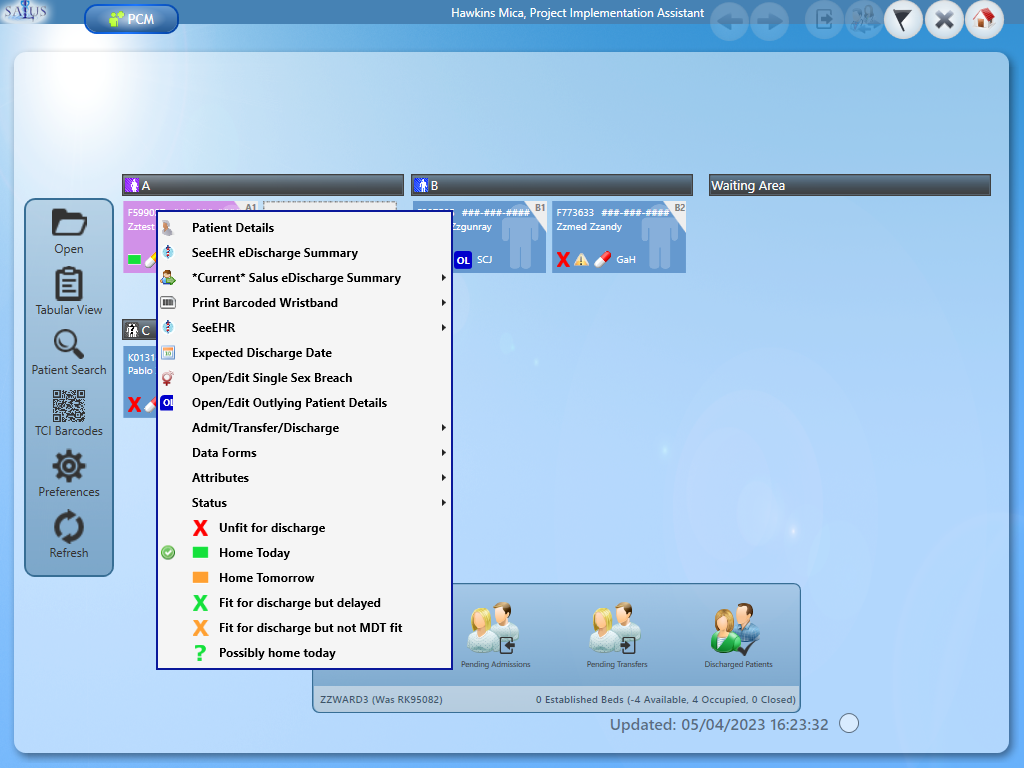Click the update status circle indicator
This screenshot has width=1024, height=768.
pos(849,724)
